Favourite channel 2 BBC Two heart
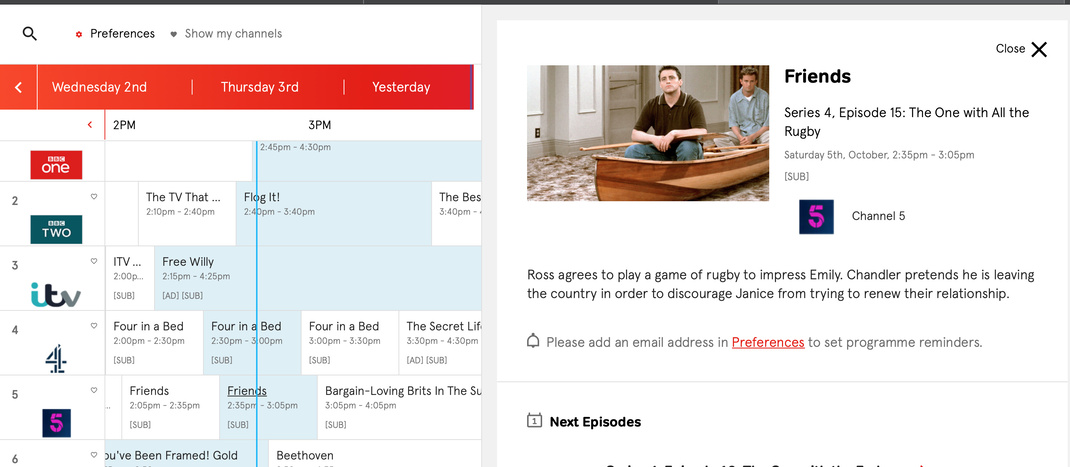 94,197
